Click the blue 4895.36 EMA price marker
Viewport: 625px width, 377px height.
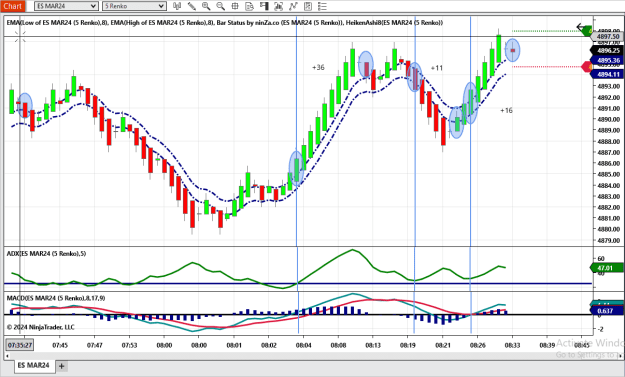pyautogui.click(x=607, y=61)
